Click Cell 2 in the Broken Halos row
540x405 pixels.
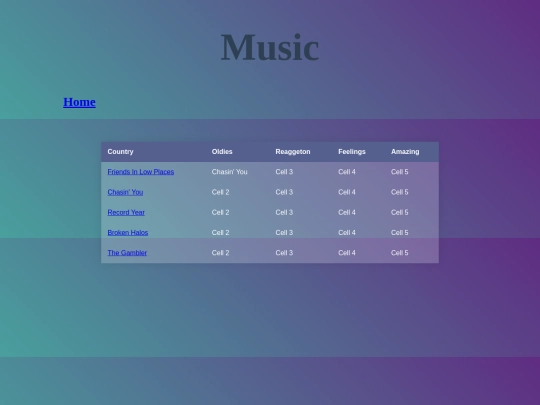[220, 233]
